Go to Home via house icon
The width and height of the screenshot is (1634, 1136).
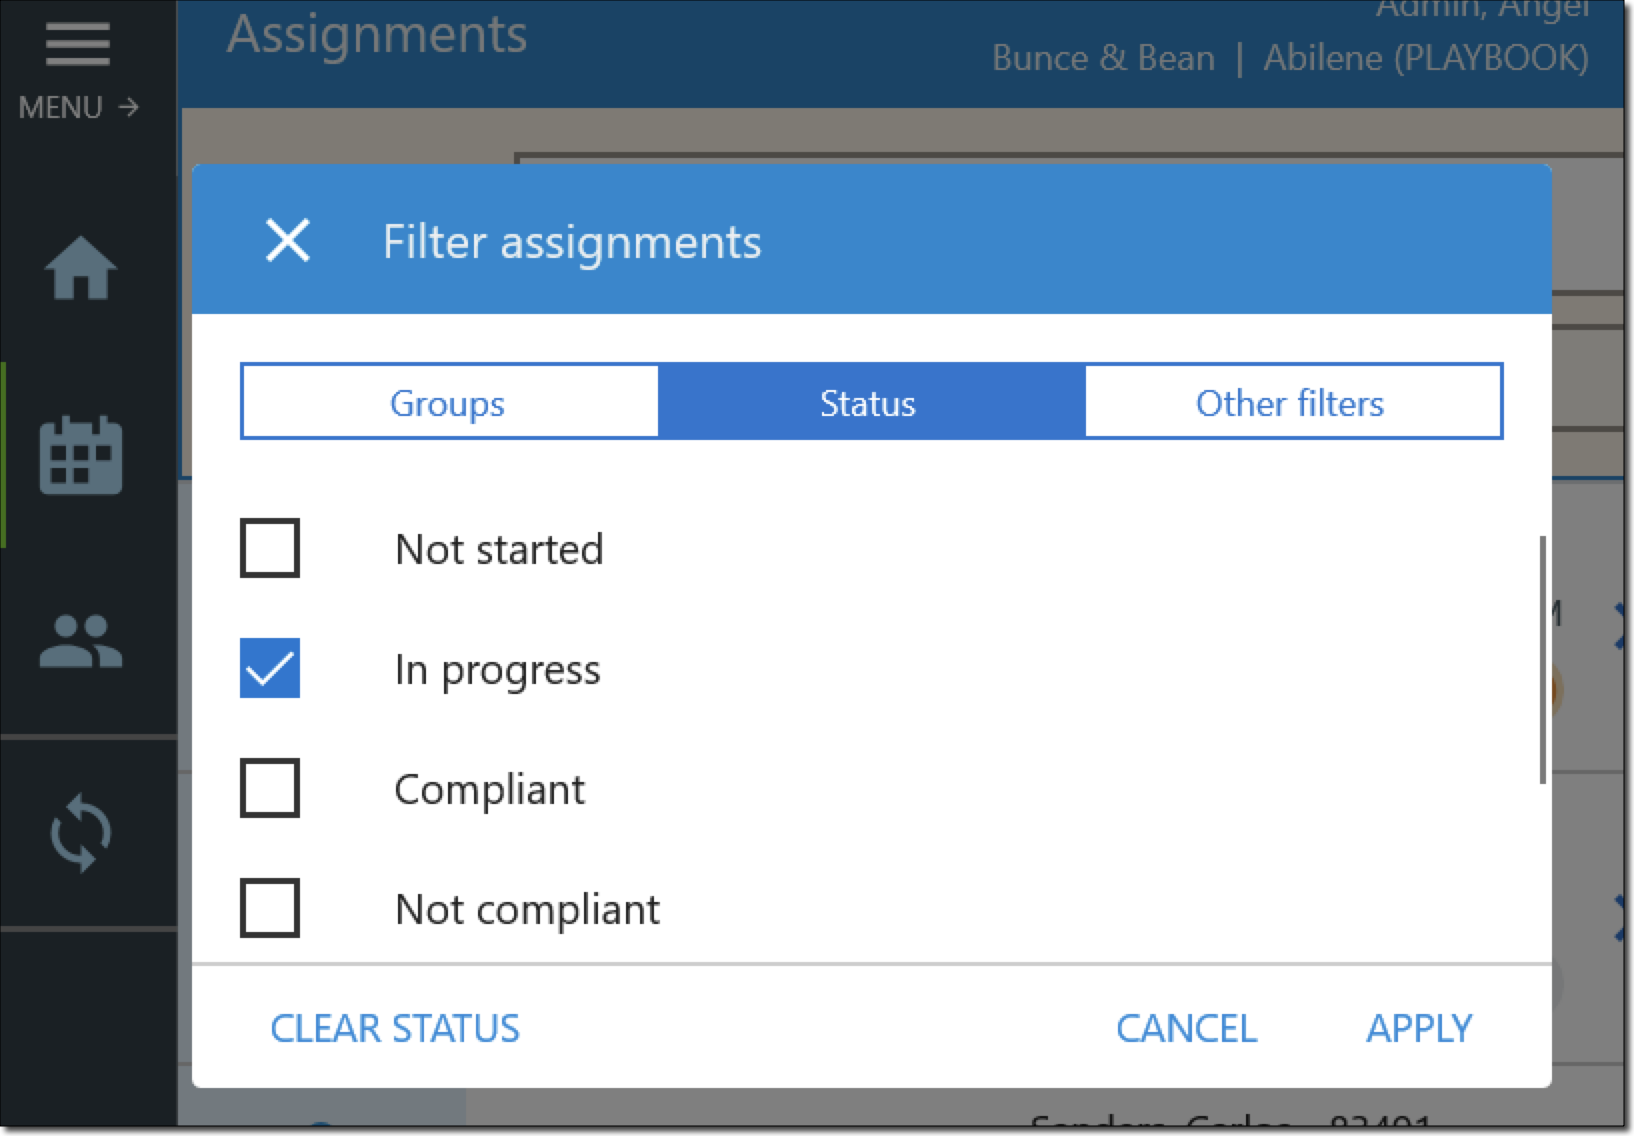[80, 268]
